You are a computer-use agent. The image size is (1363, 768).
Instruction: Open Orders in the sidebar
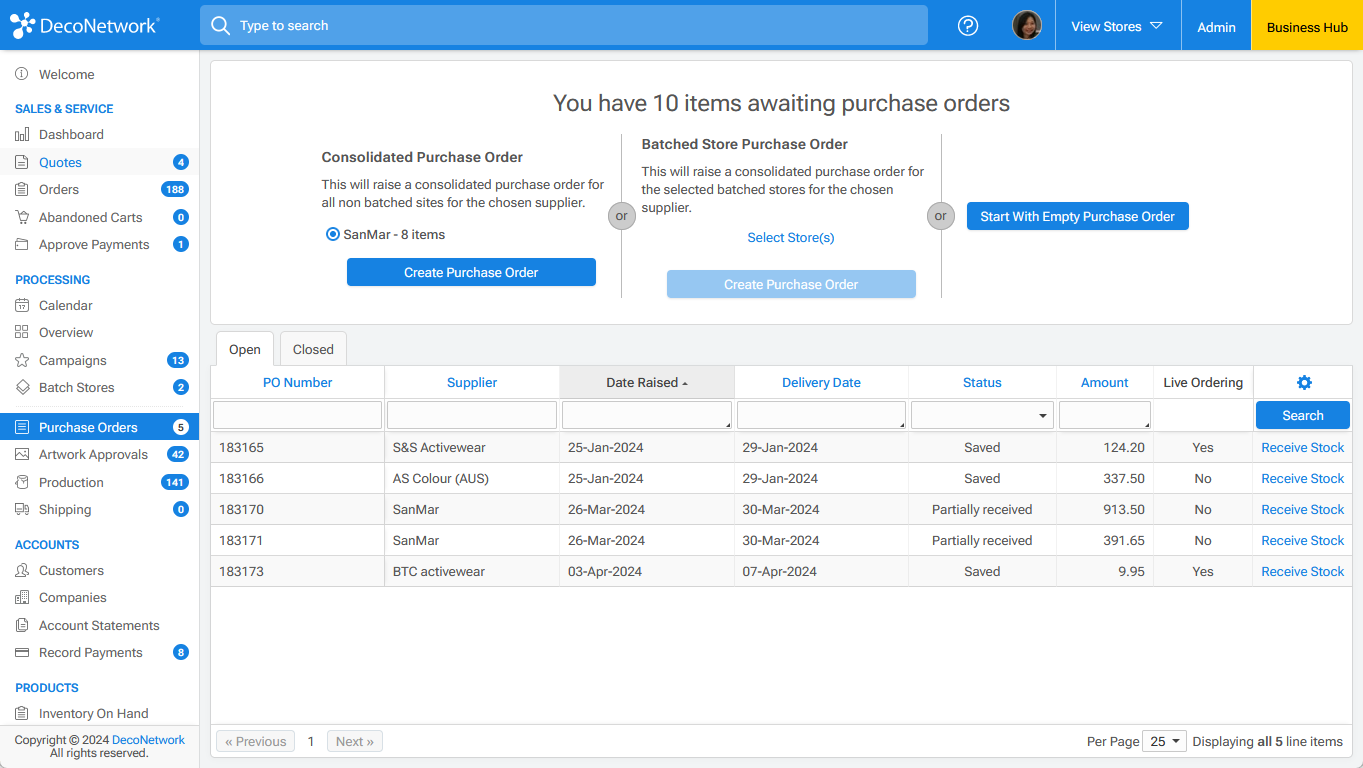tap(100, 189)
